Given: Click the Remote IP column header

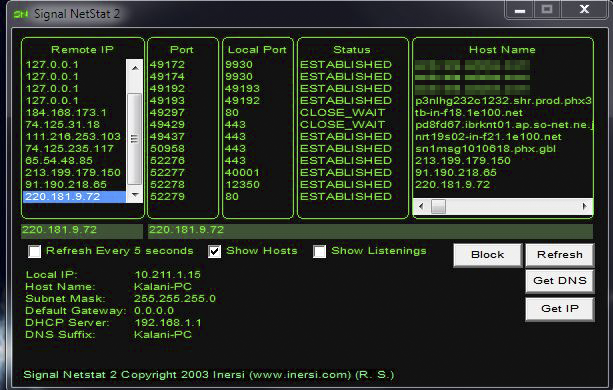Looking at the screenshot, I should [x=82, y=50].
